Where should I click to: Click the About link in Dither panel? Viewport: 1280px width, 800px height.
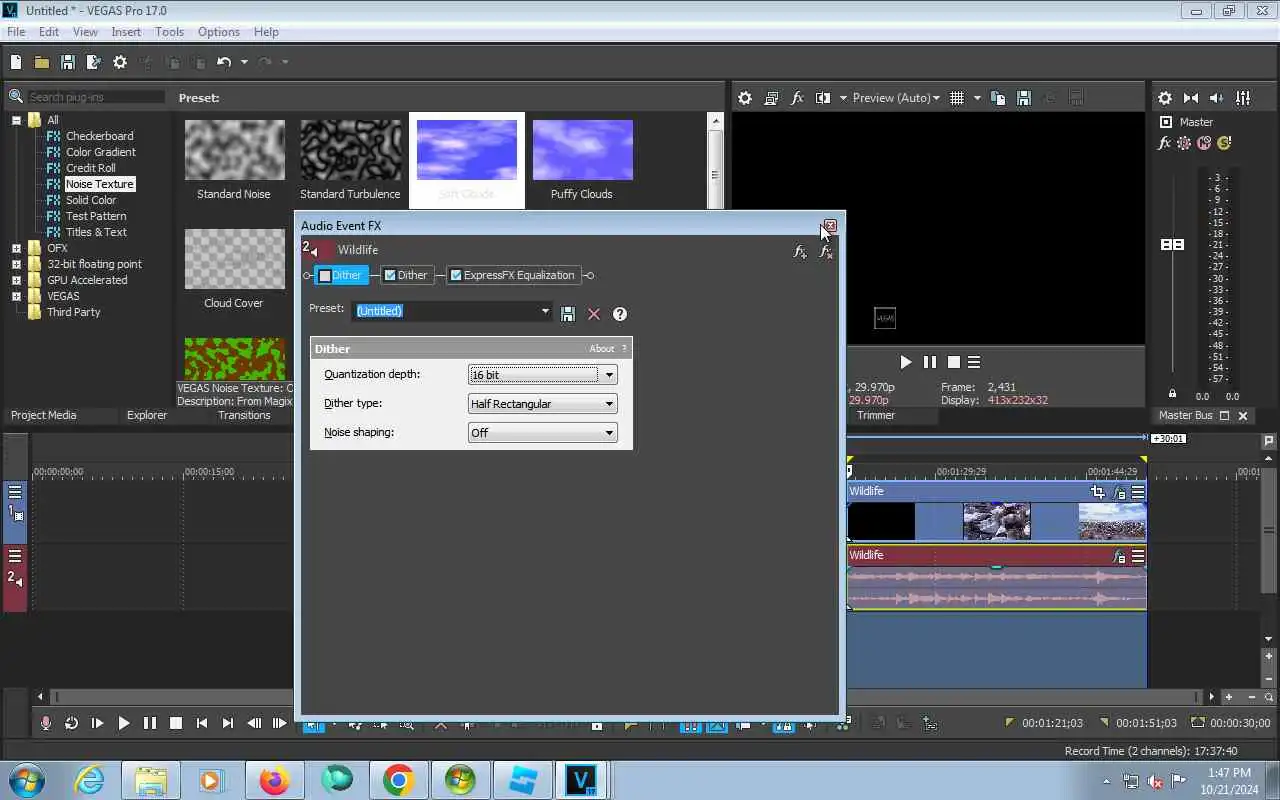pos(602,349)
